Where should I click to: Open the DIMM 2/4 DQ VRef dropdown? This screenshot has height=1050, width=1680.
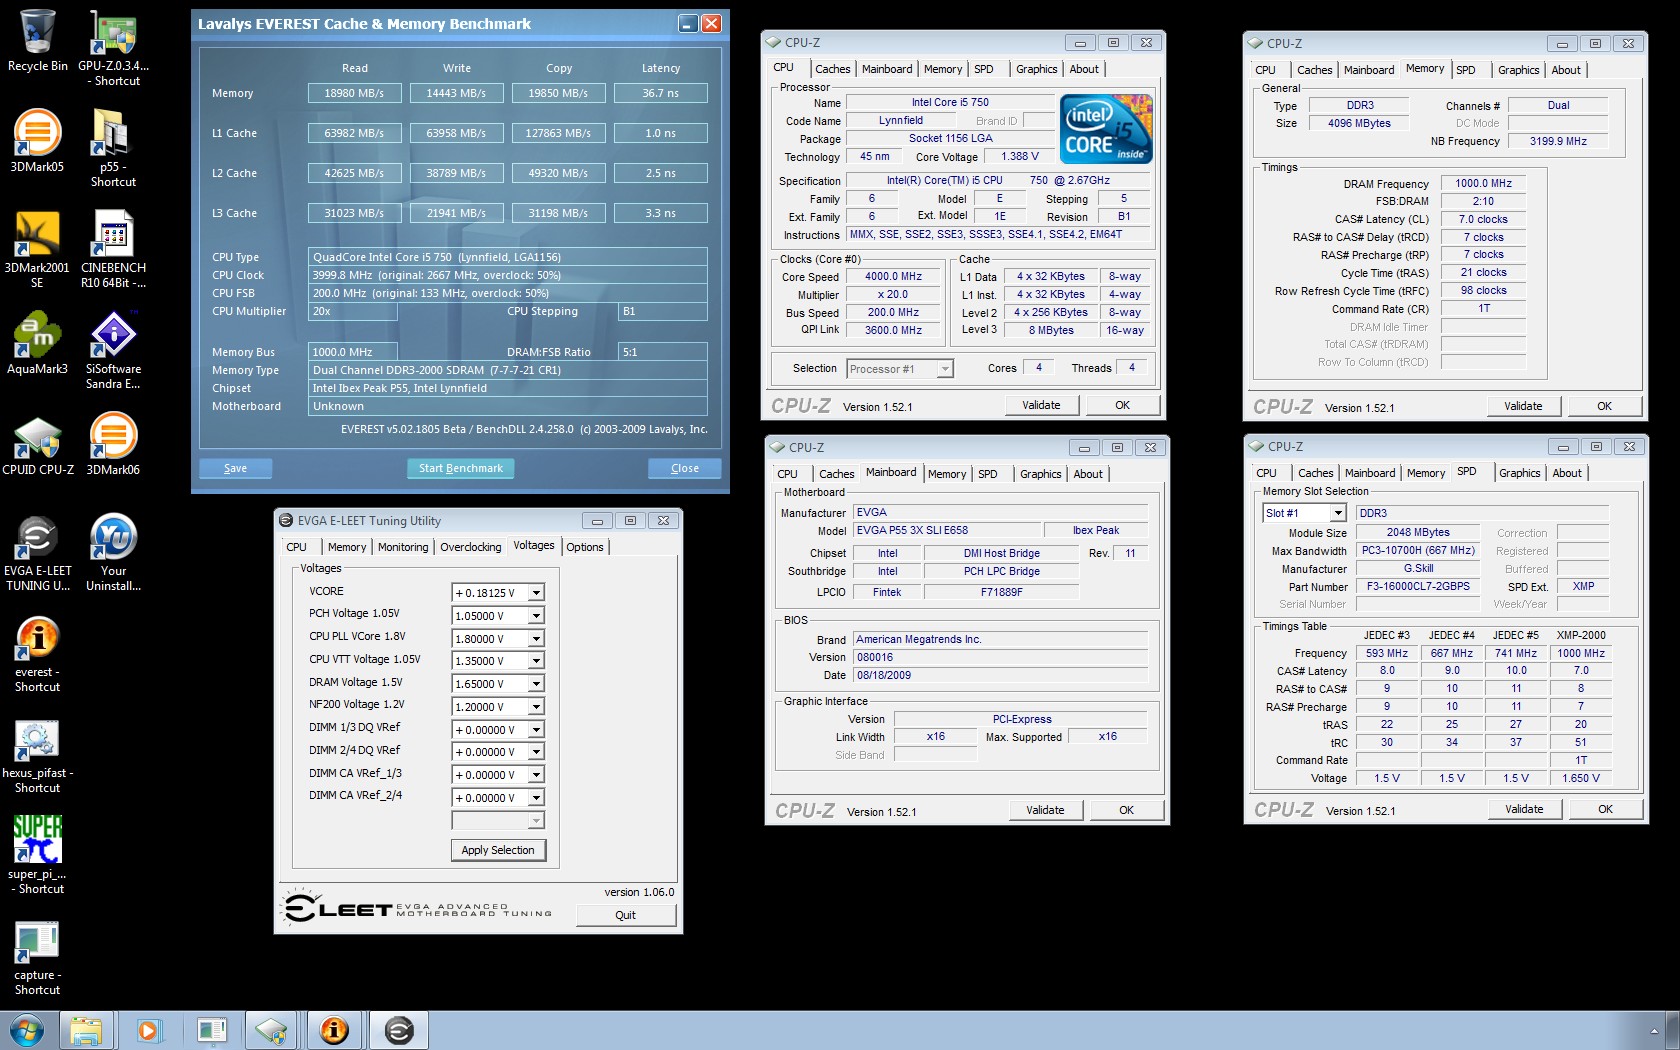(x=536, y=752)
